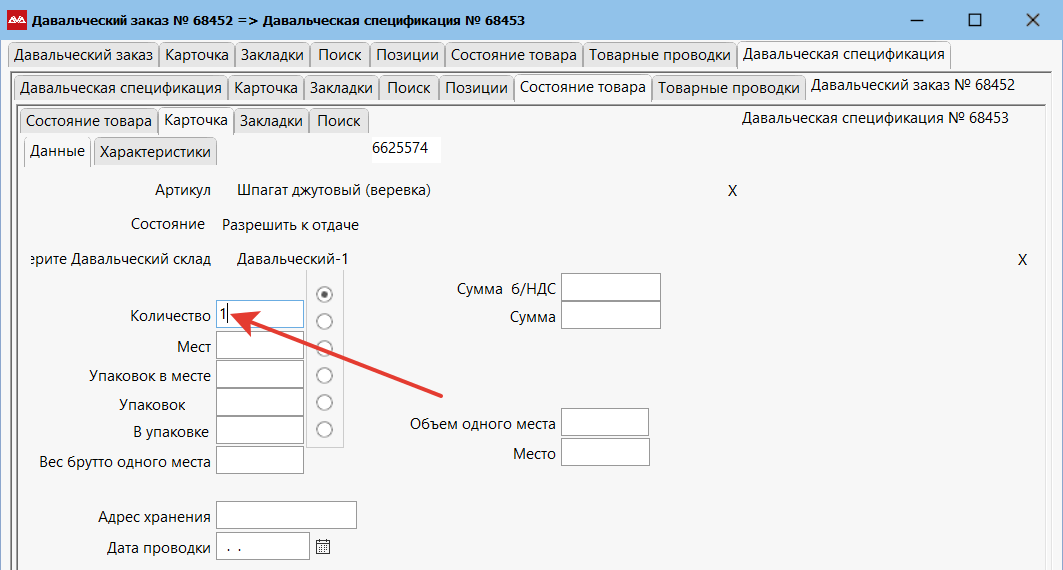The image size is (1063, 570).
Task: Open the calendar picker for Дата проводки
Action: 323,547
